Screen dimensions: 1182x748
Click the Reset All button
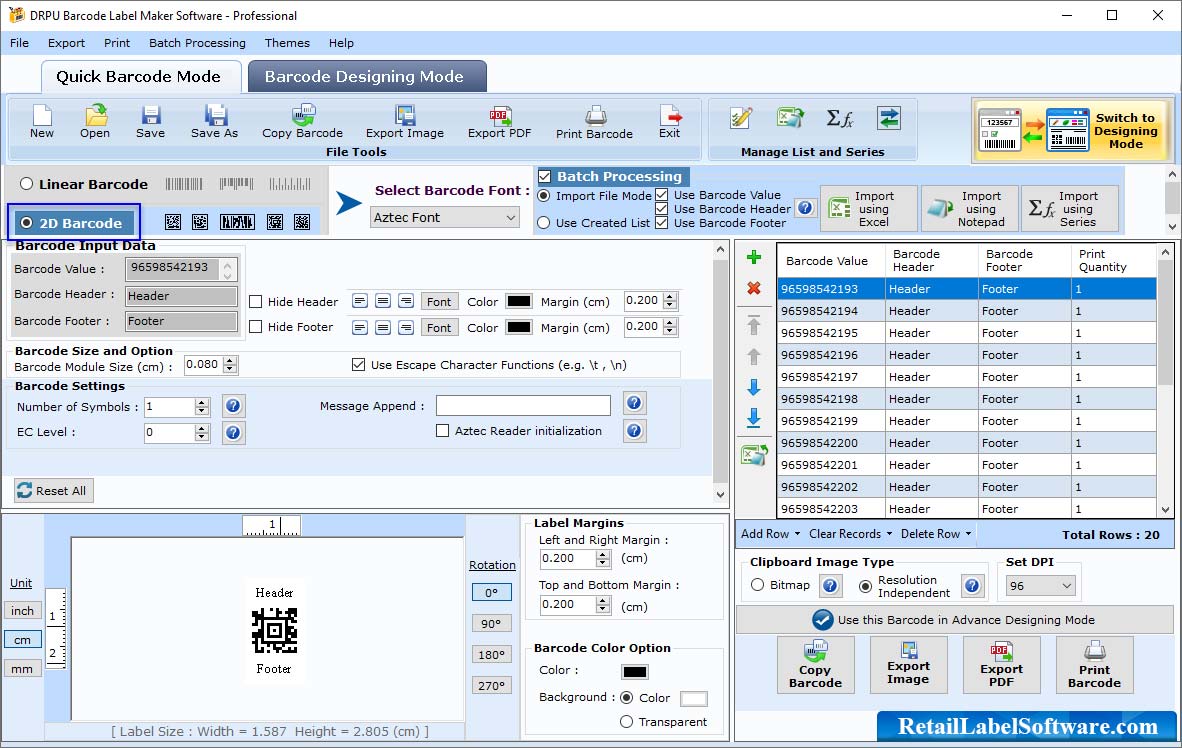(x=53, y=491)
